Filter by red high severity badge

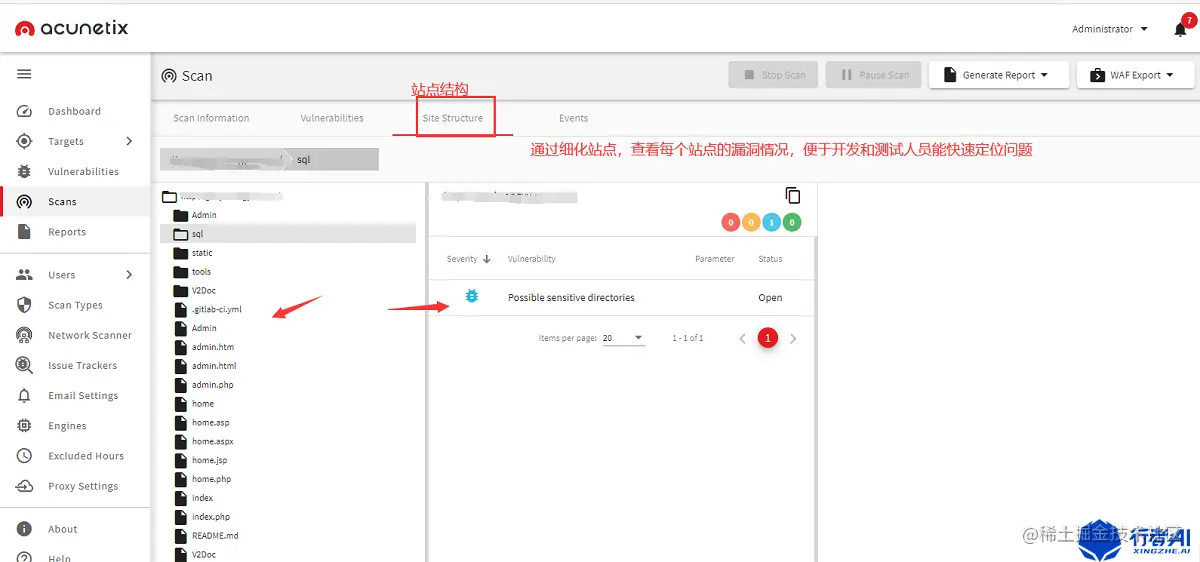point(731,222)
